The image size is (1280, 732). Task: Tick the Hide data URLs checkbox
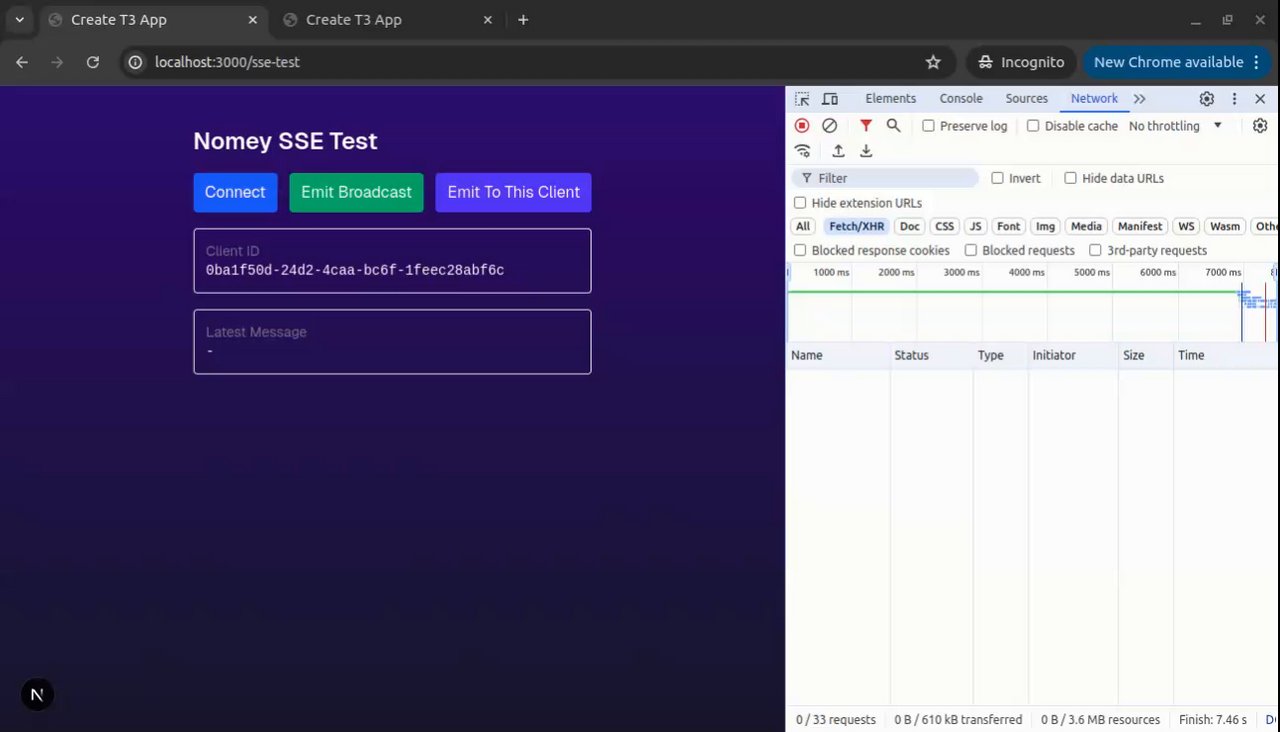coord(1070,178)
